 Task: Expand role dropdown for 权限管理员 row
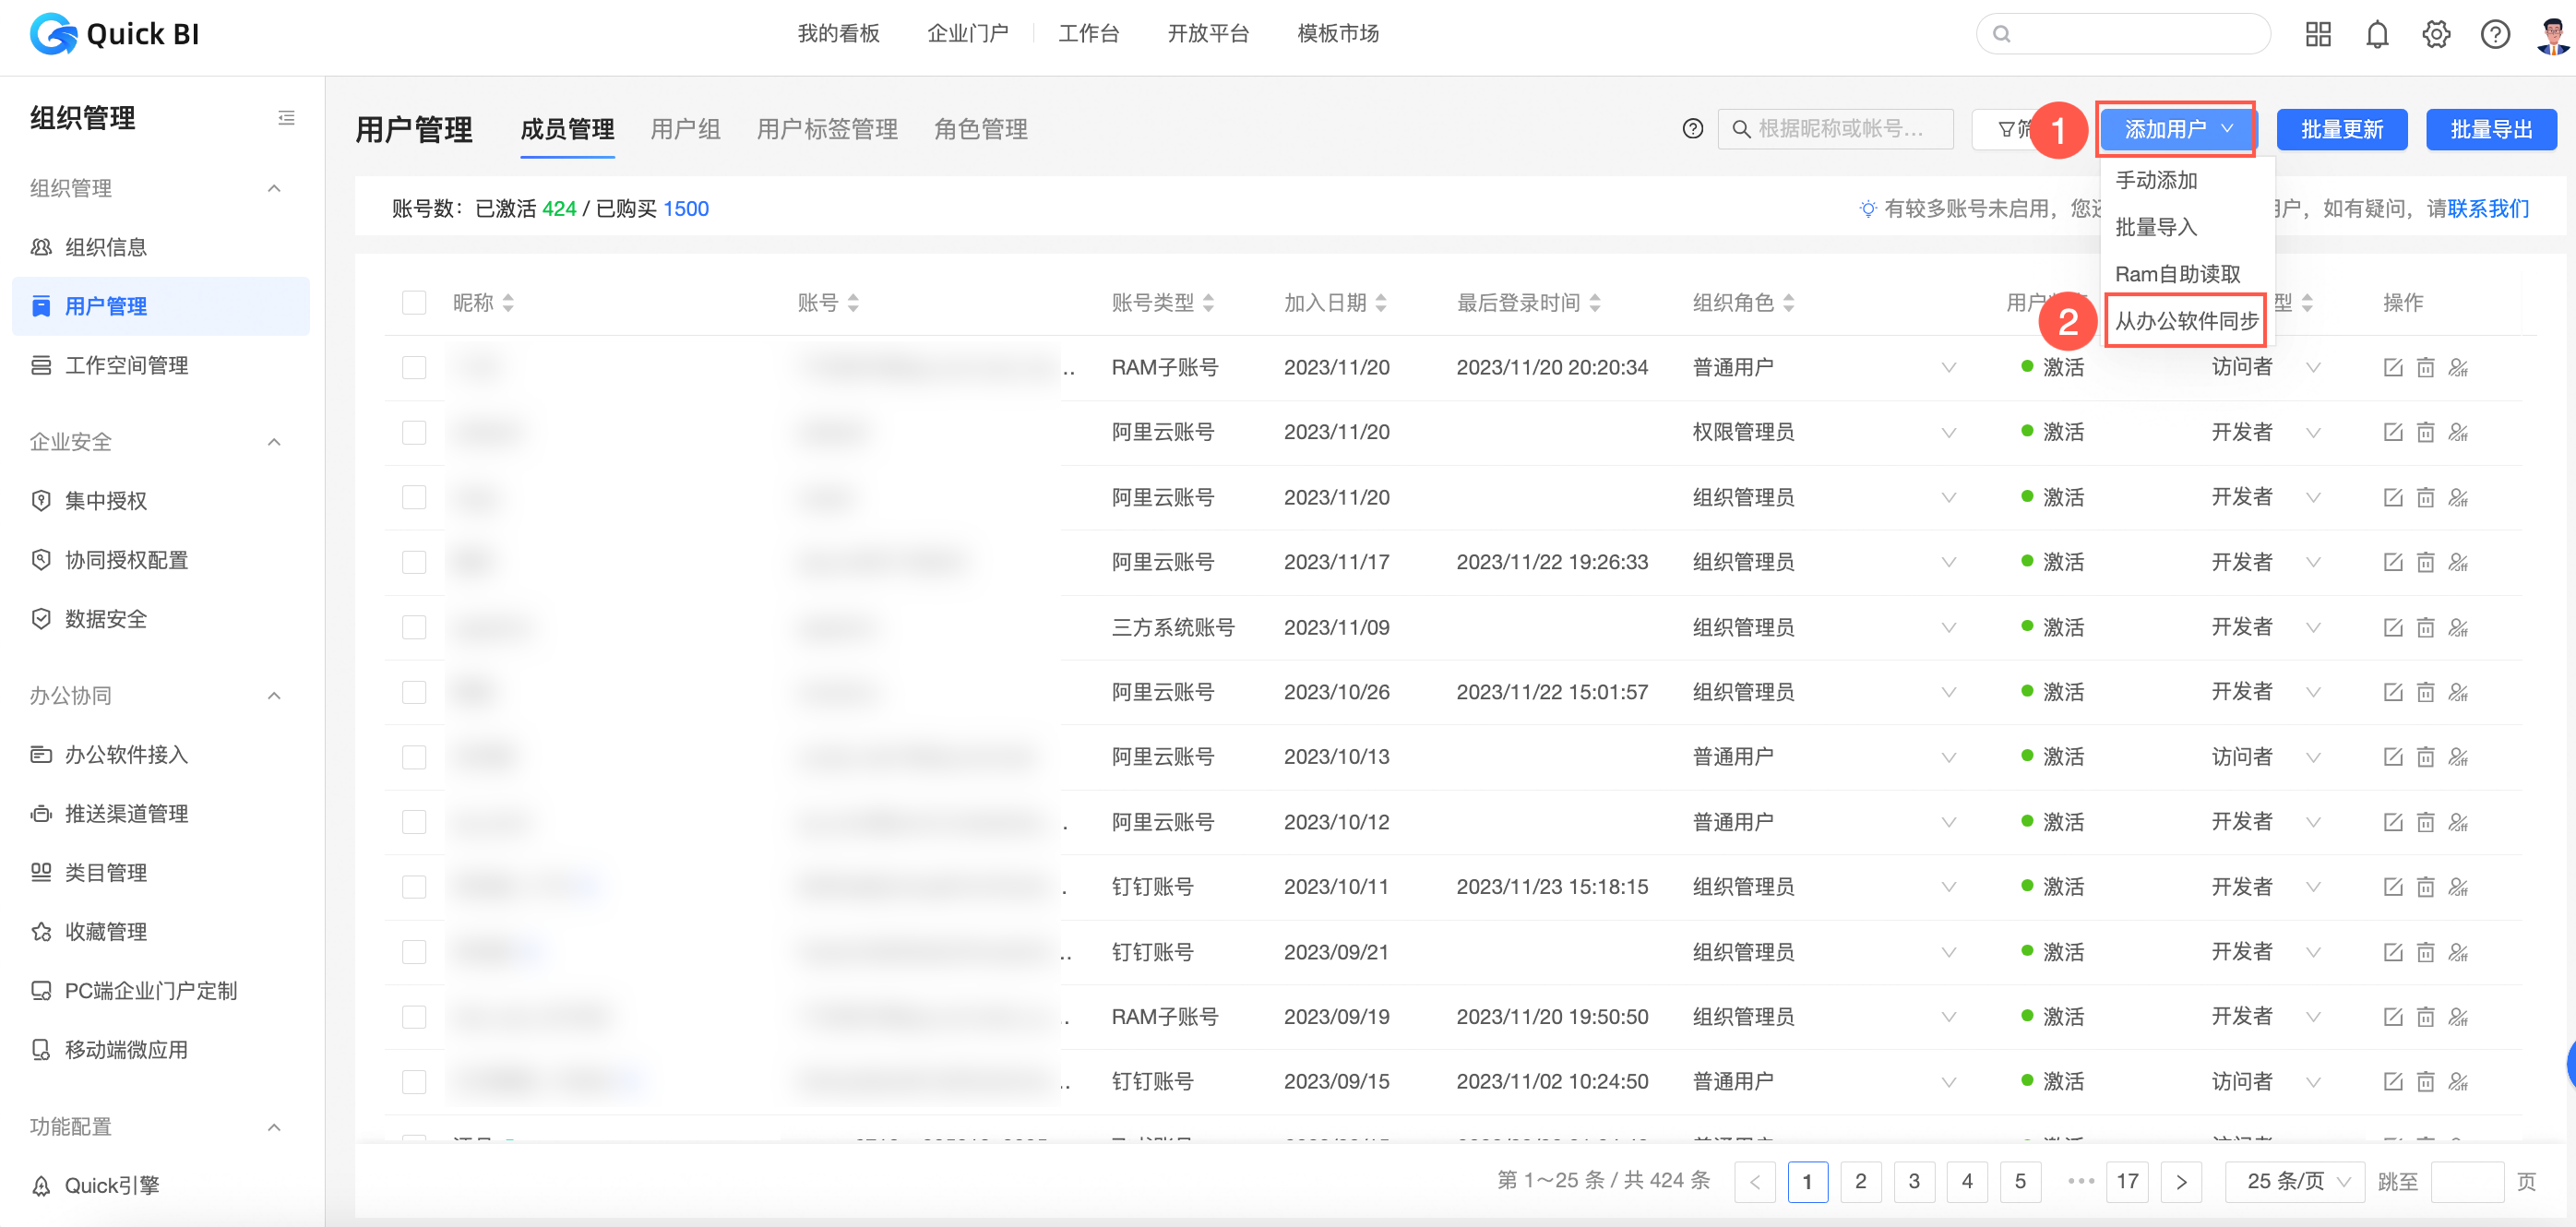(x=1948, y=433)
